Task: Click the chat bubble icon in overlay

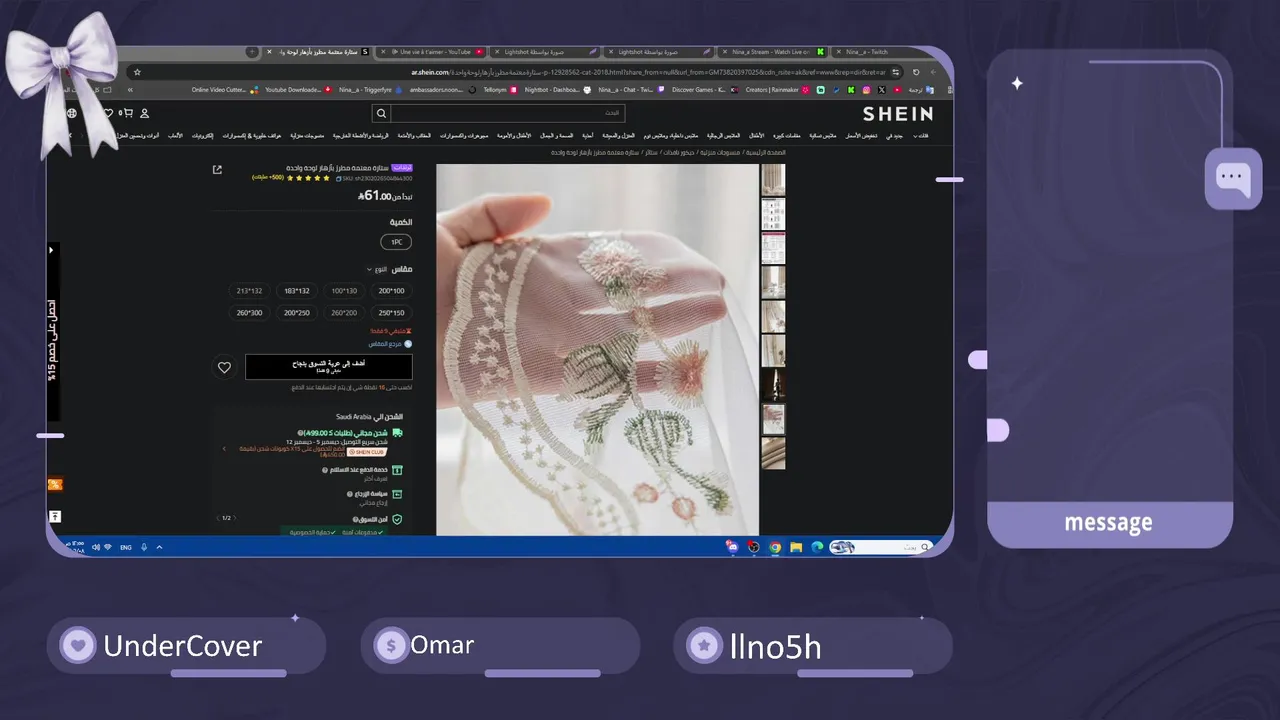Action: [1233, 179]
